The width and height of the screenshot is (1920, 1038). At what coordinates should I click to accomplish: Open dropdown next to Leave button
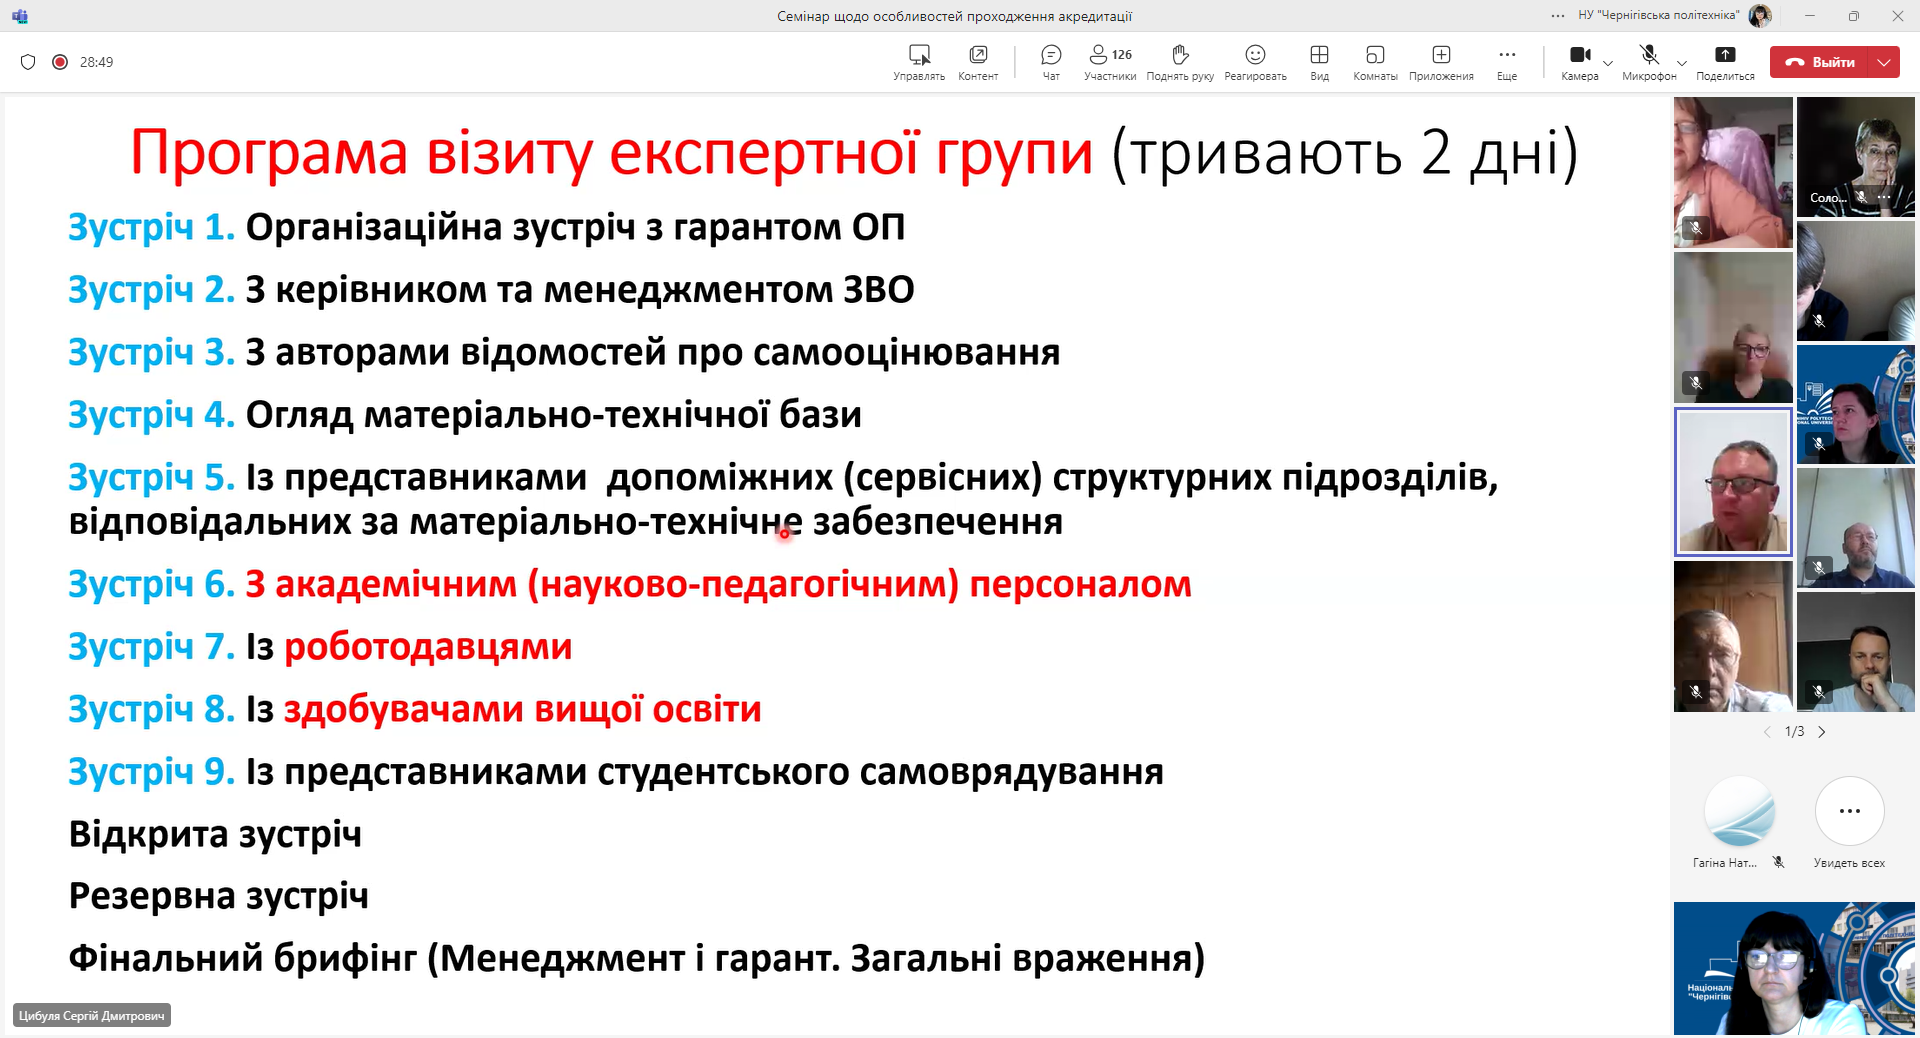(x=1884, y=62)
